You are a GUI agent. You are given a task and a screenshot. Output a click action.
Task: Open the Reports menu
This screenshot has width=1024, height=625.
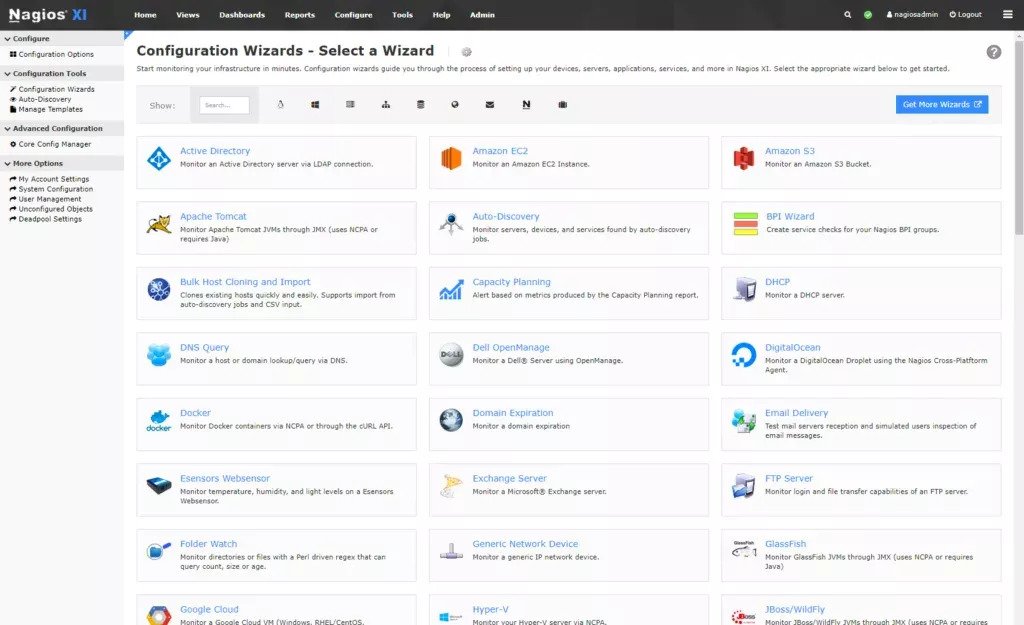click(x=300, y=15)
